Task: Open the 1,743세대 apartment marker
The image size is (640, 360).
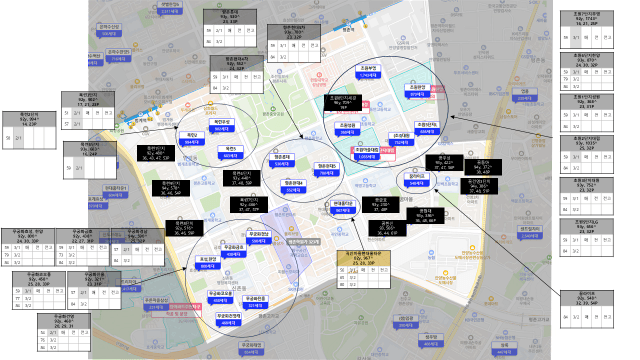Action: point(368,72)
